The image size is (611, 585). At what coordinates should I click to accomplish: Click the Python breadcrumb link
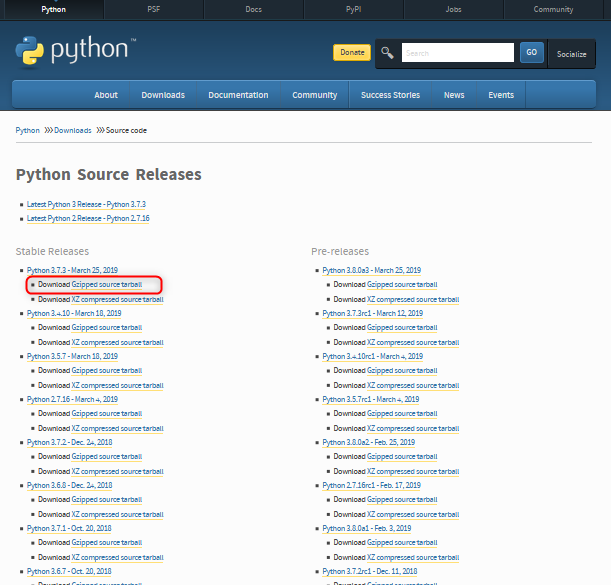[27, 130]
